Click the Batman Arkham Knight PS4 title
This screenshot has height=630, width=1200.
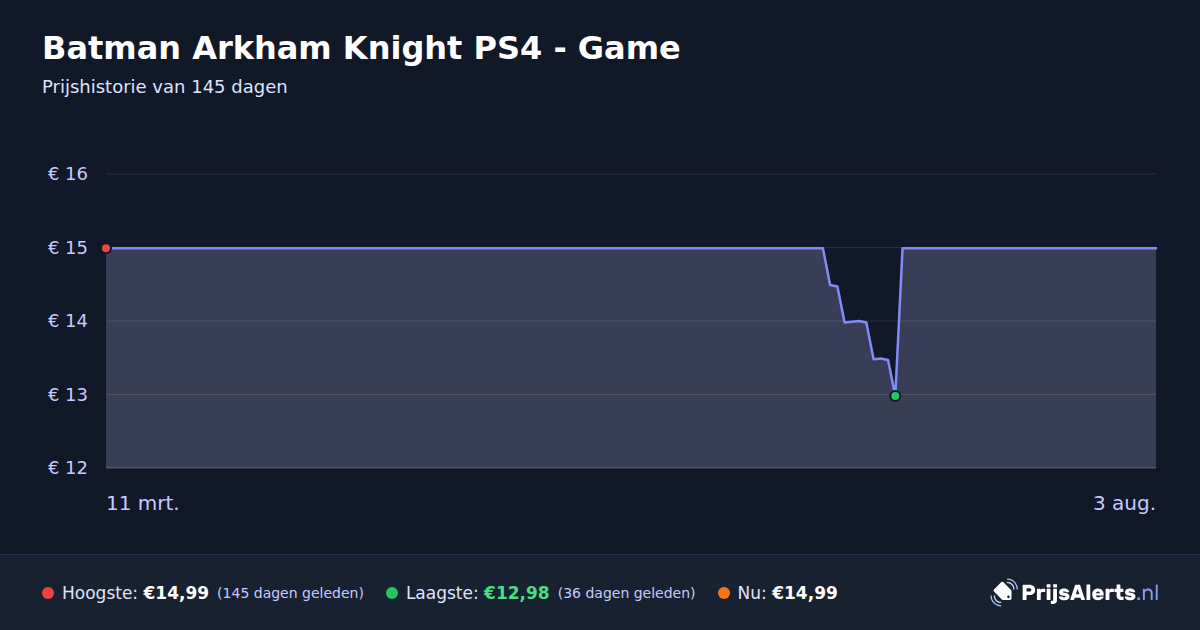(361, 48)
